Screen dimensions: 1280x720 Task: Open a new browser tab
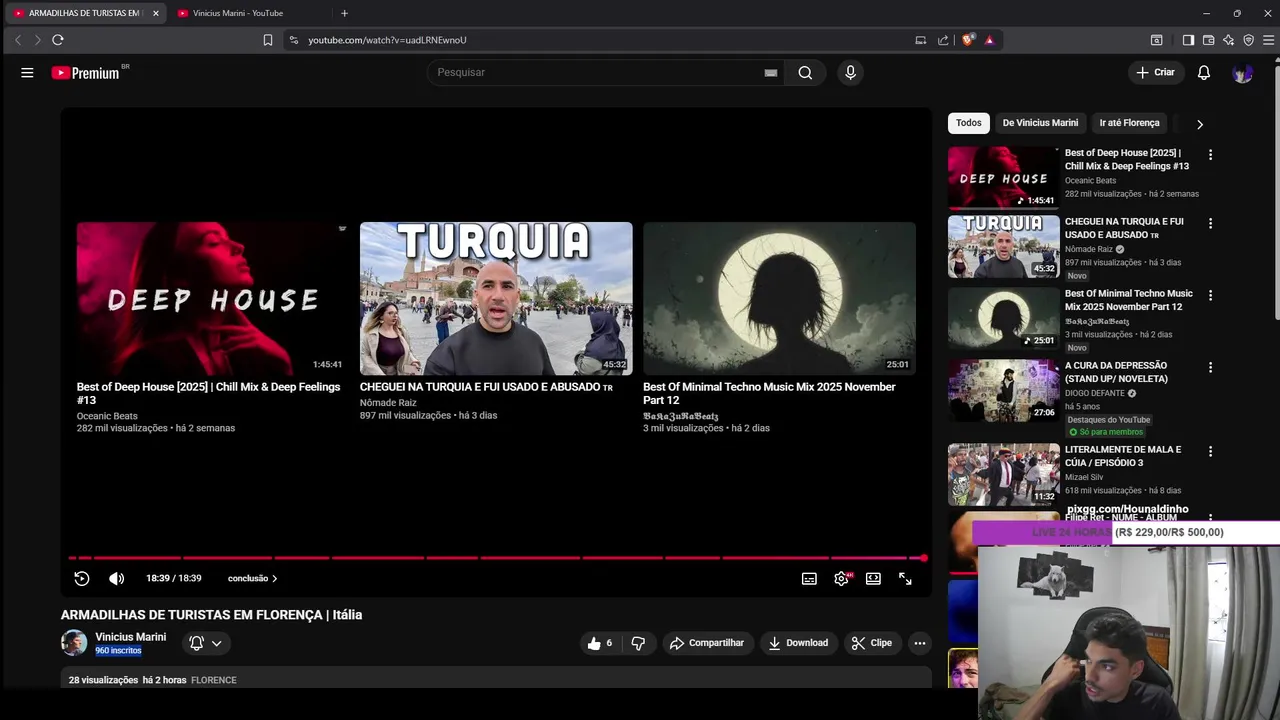[344, 13]
